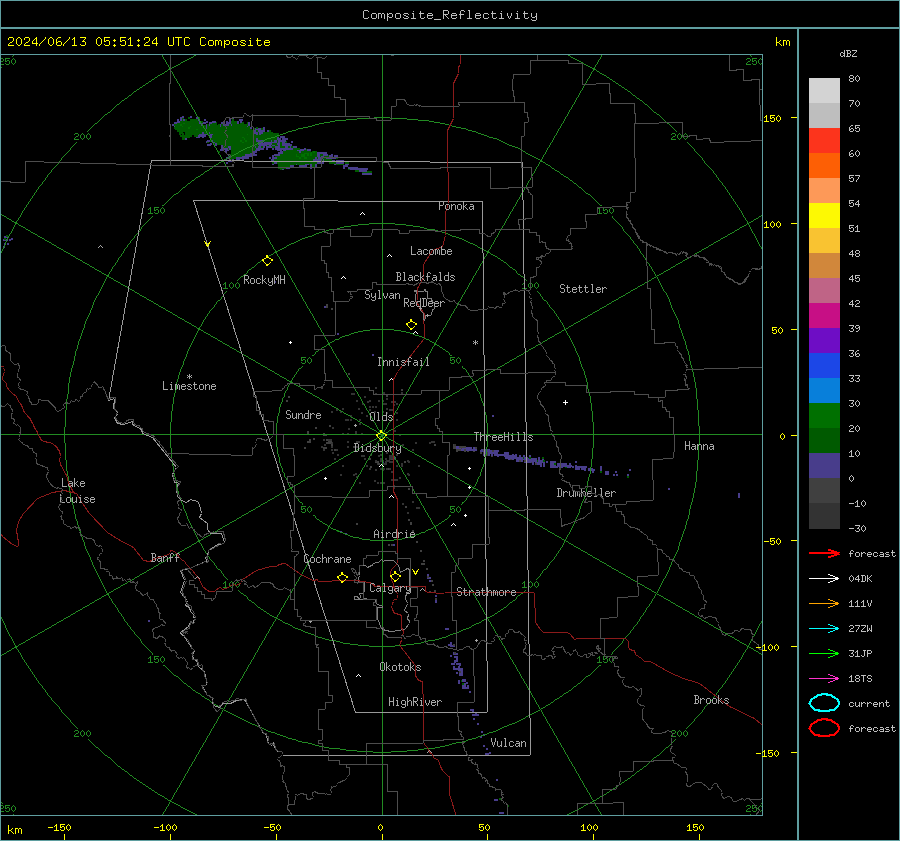Click the Olds city label
This screenshot has height=841, width=900.
click(x=381, y=417)
